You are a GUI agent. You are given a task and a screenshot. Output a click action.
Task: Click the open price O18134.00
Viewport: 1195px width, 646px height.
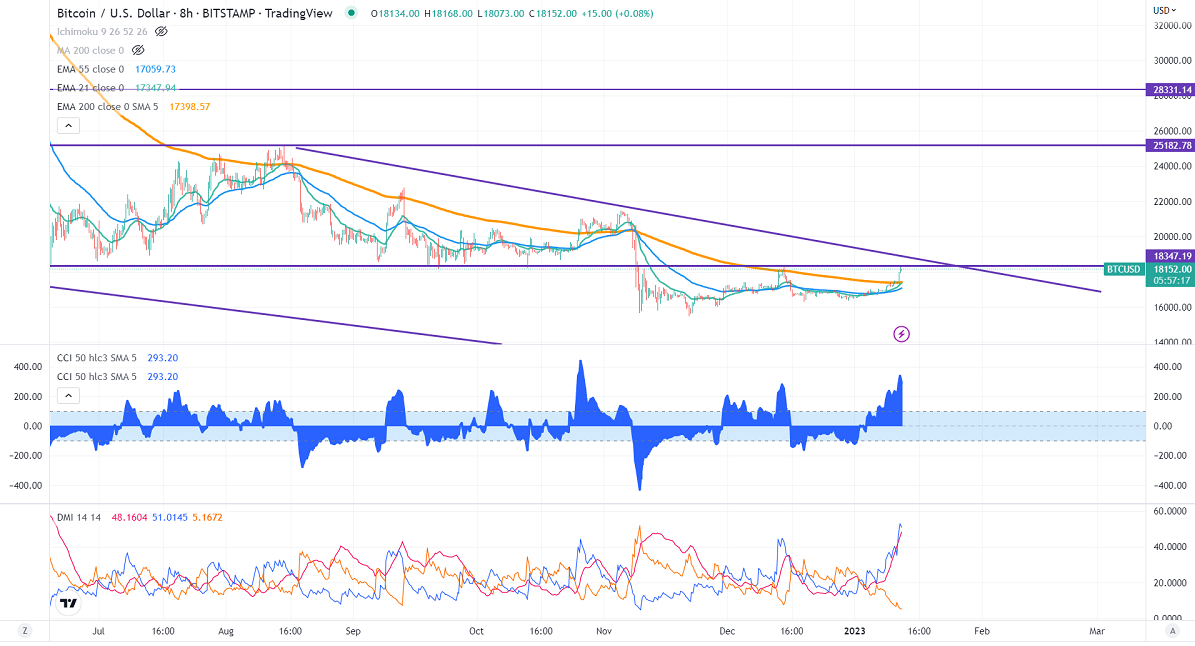coord(395,14)
